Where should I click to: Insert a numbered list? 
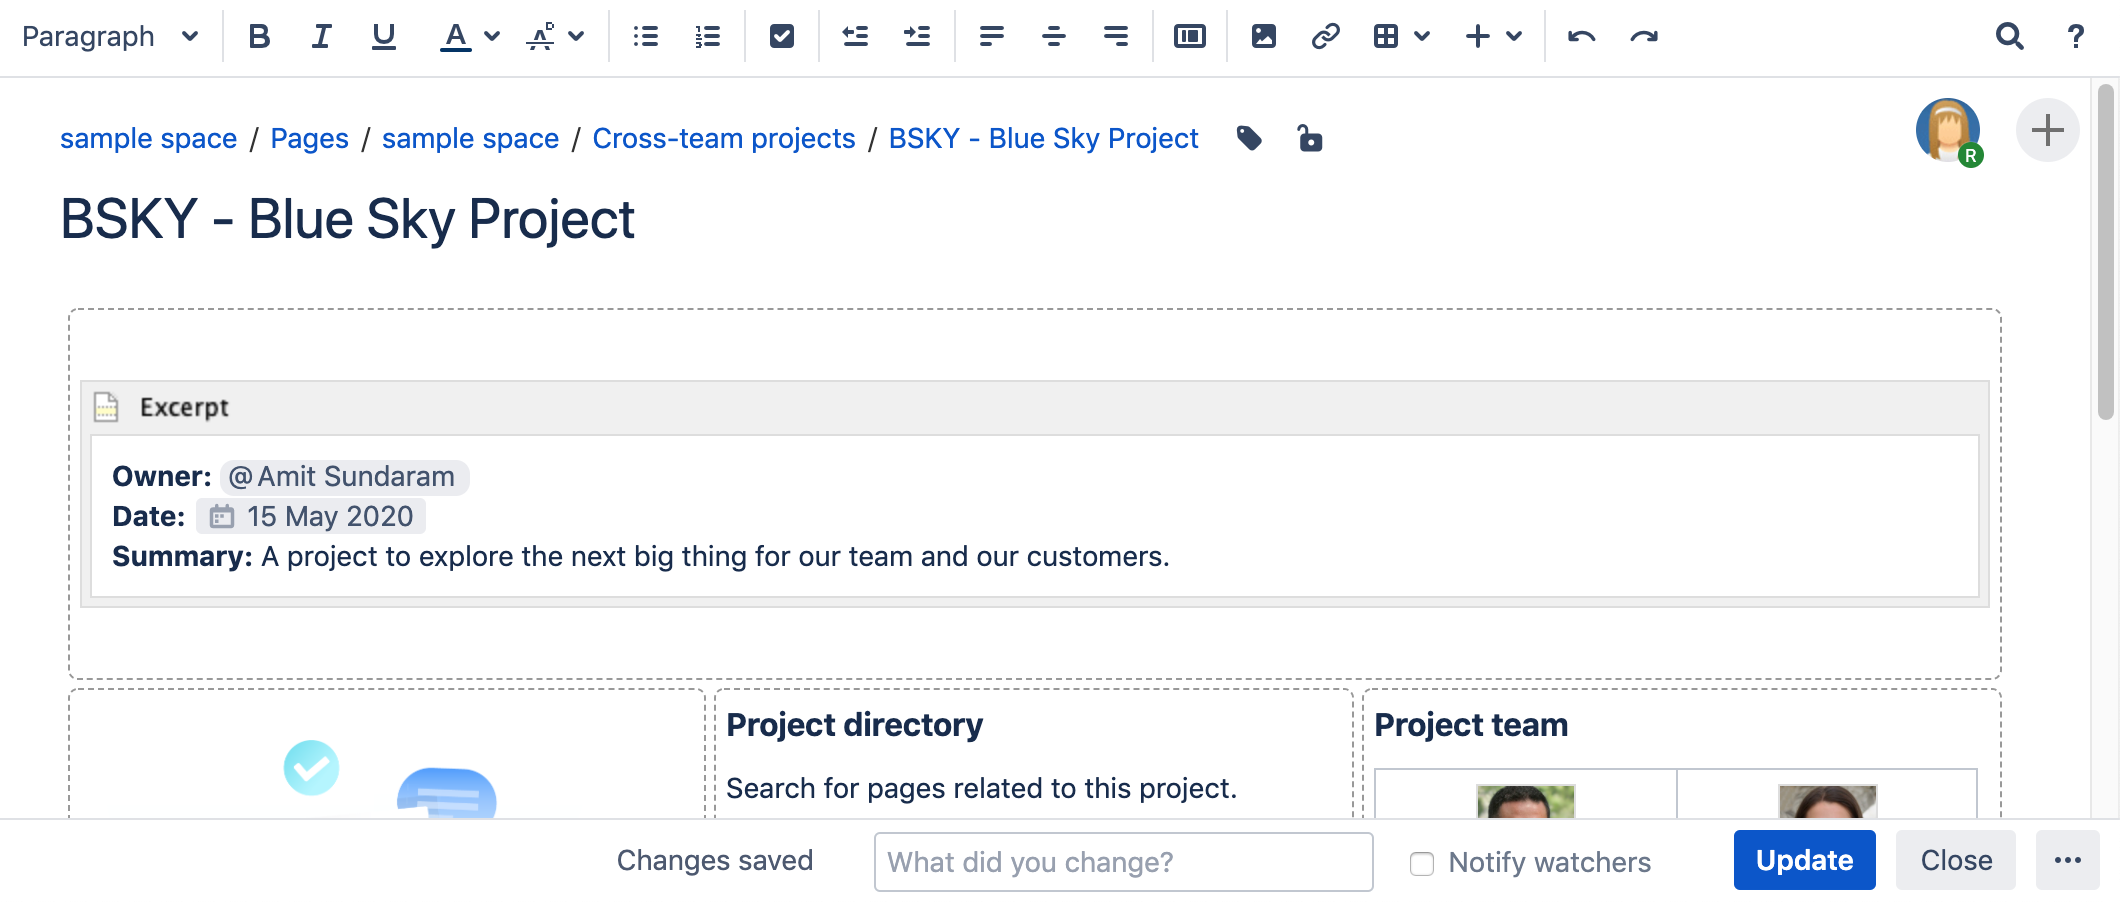pyautogui.click(x=707, y=37)
